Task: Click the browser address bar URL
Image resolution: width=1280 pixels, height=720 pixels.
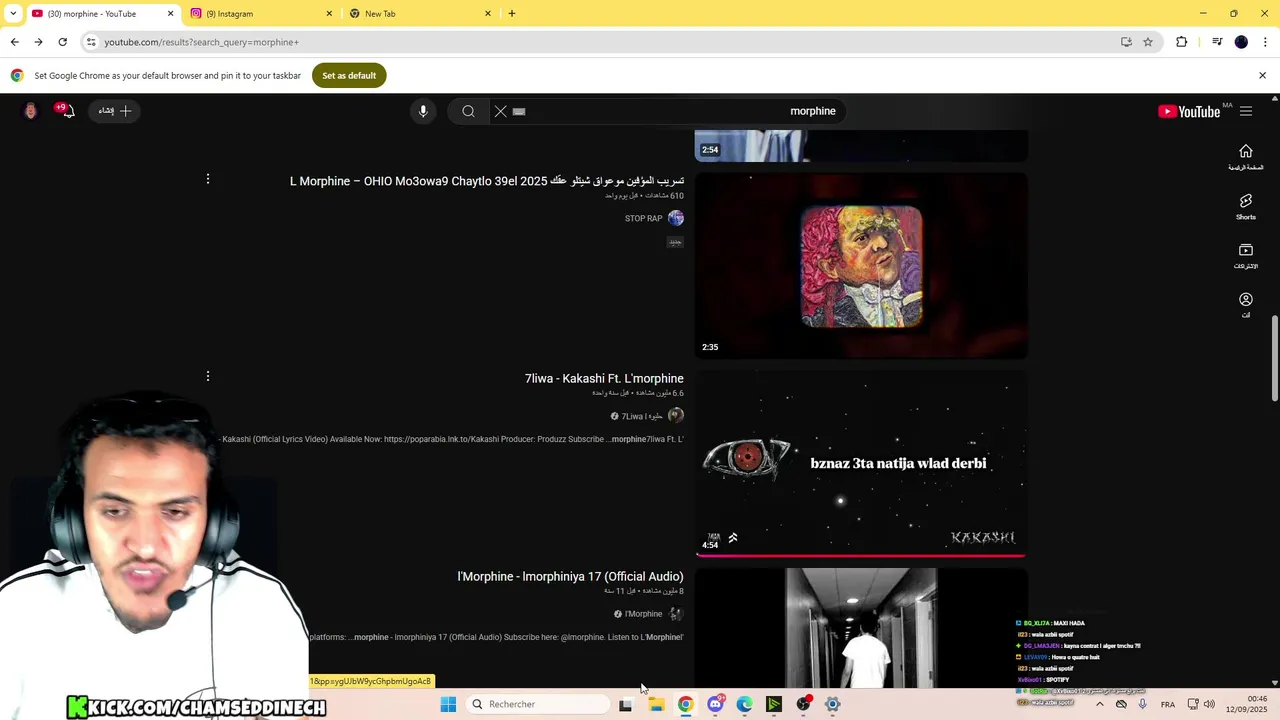Action: click(201, 42)
